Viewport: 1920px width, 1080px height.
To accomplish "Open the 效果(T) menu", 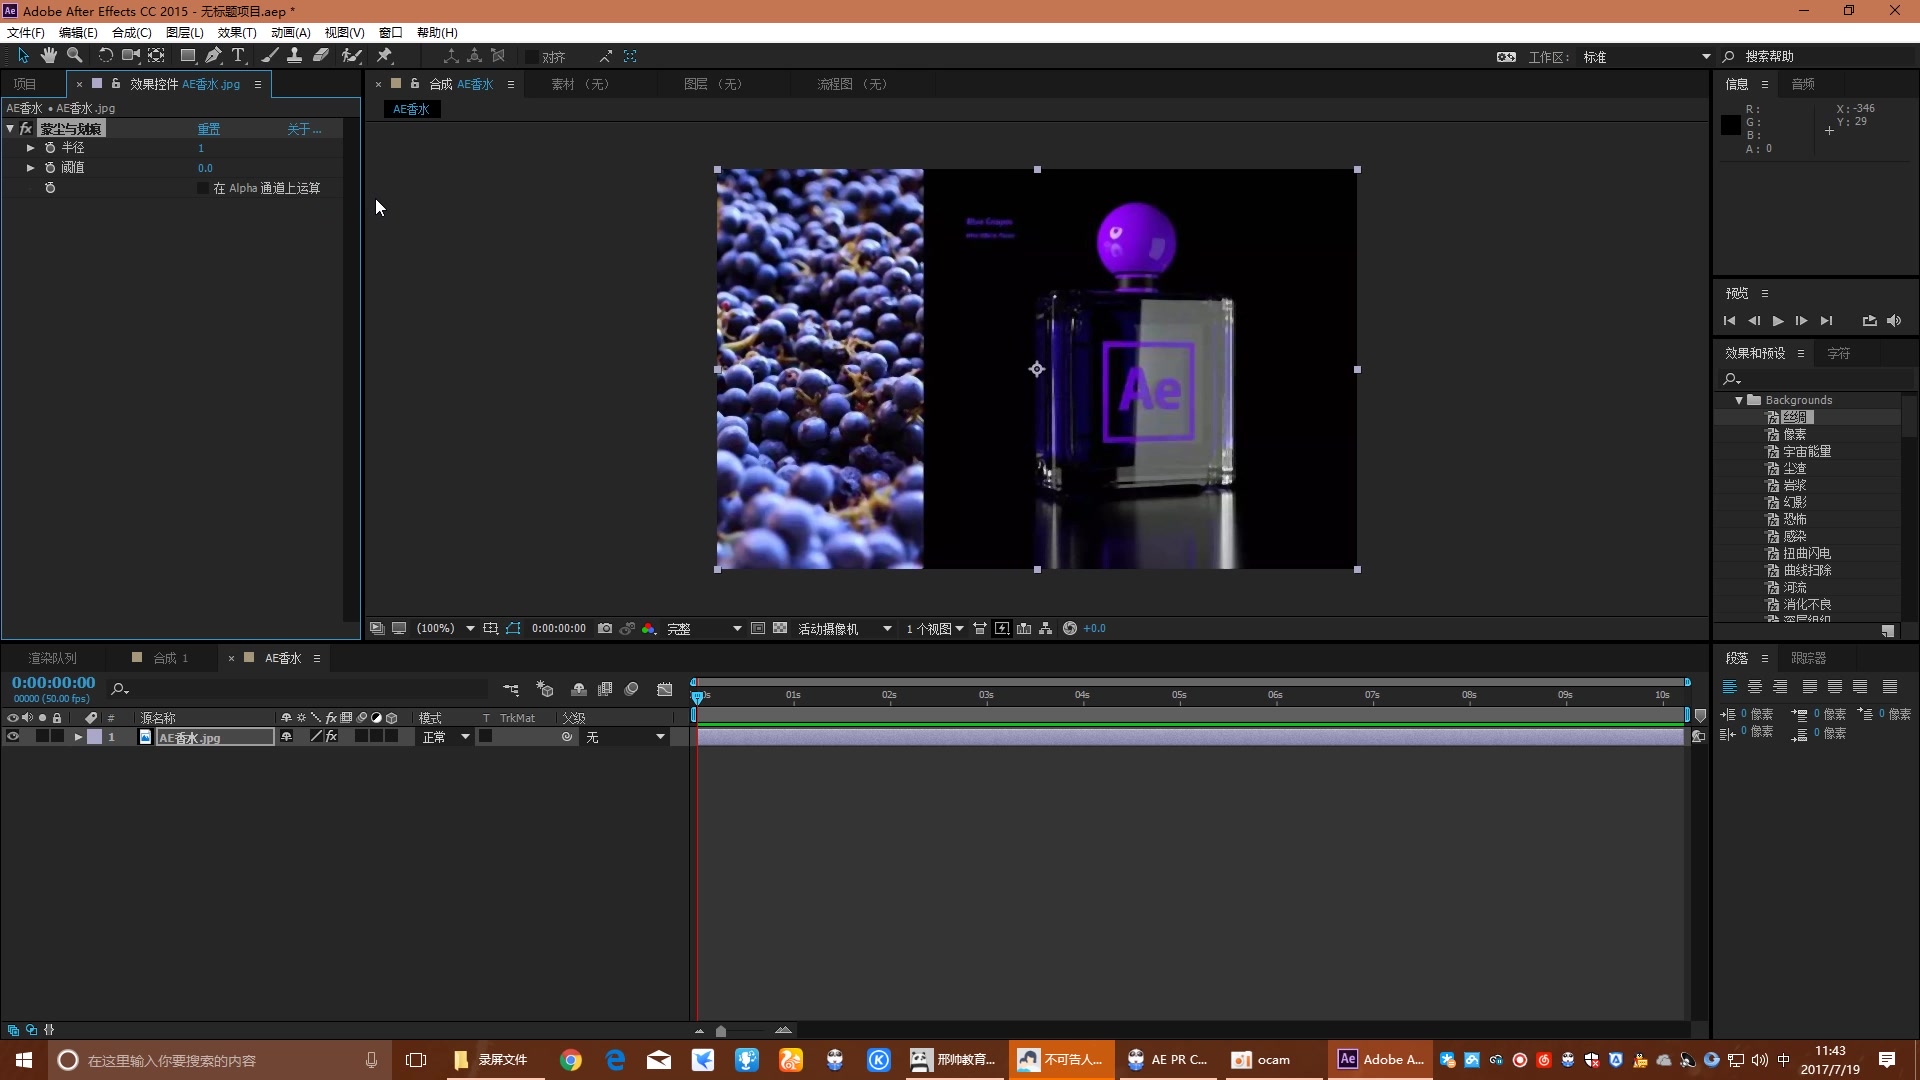I will tap(236, 33).
